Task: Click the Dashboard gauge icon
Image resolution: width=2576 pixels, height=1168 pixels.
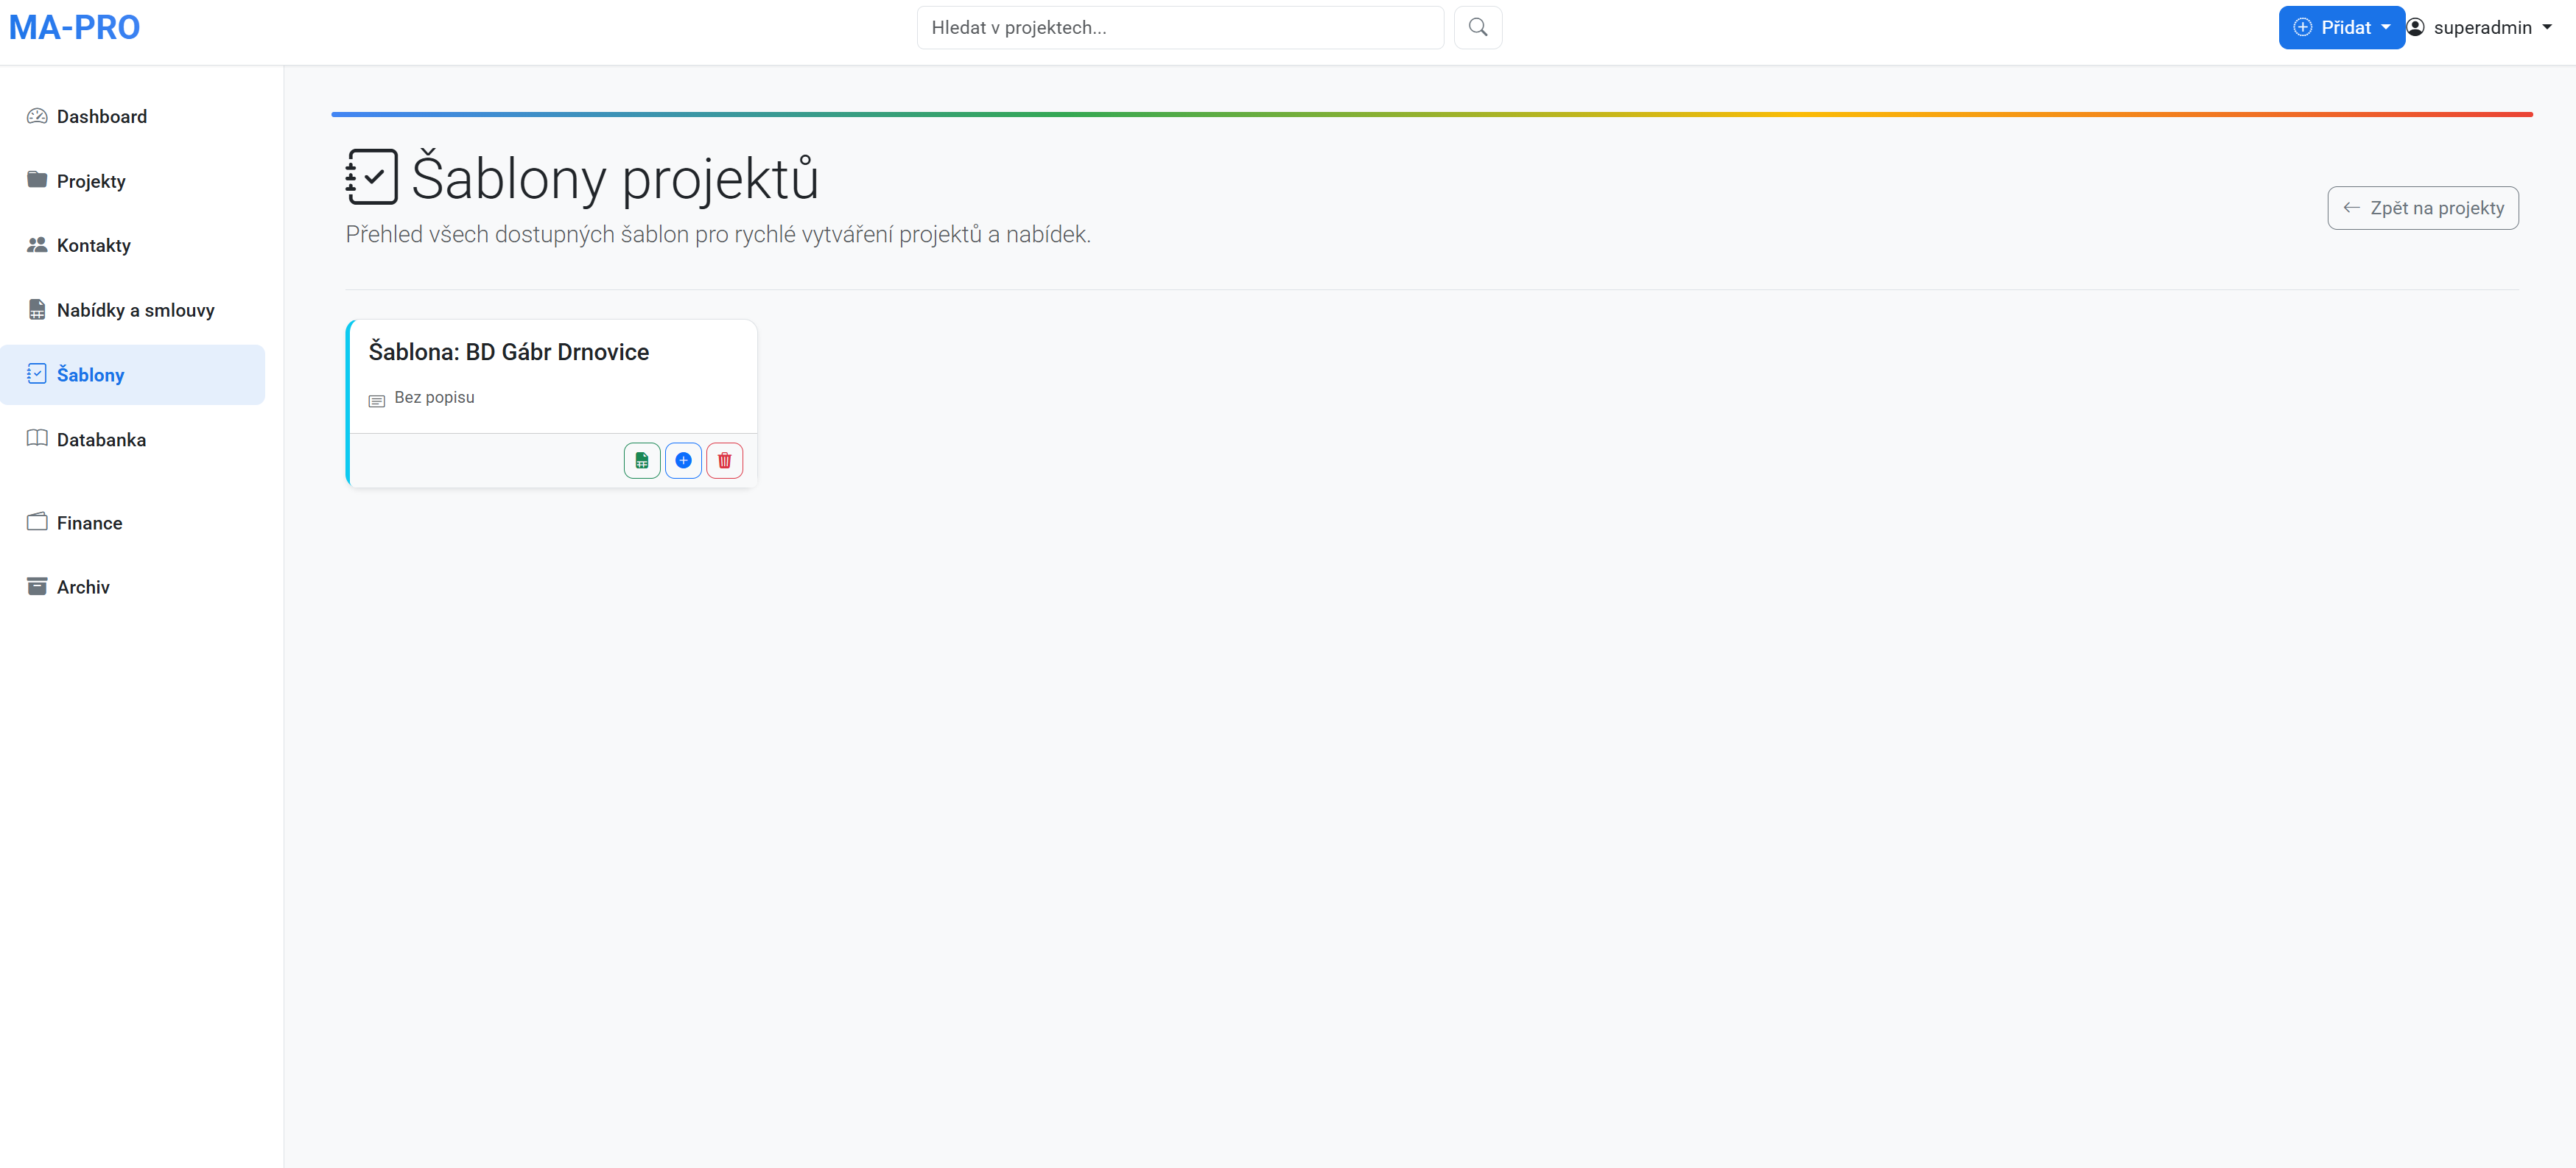Action: (37, 116)
